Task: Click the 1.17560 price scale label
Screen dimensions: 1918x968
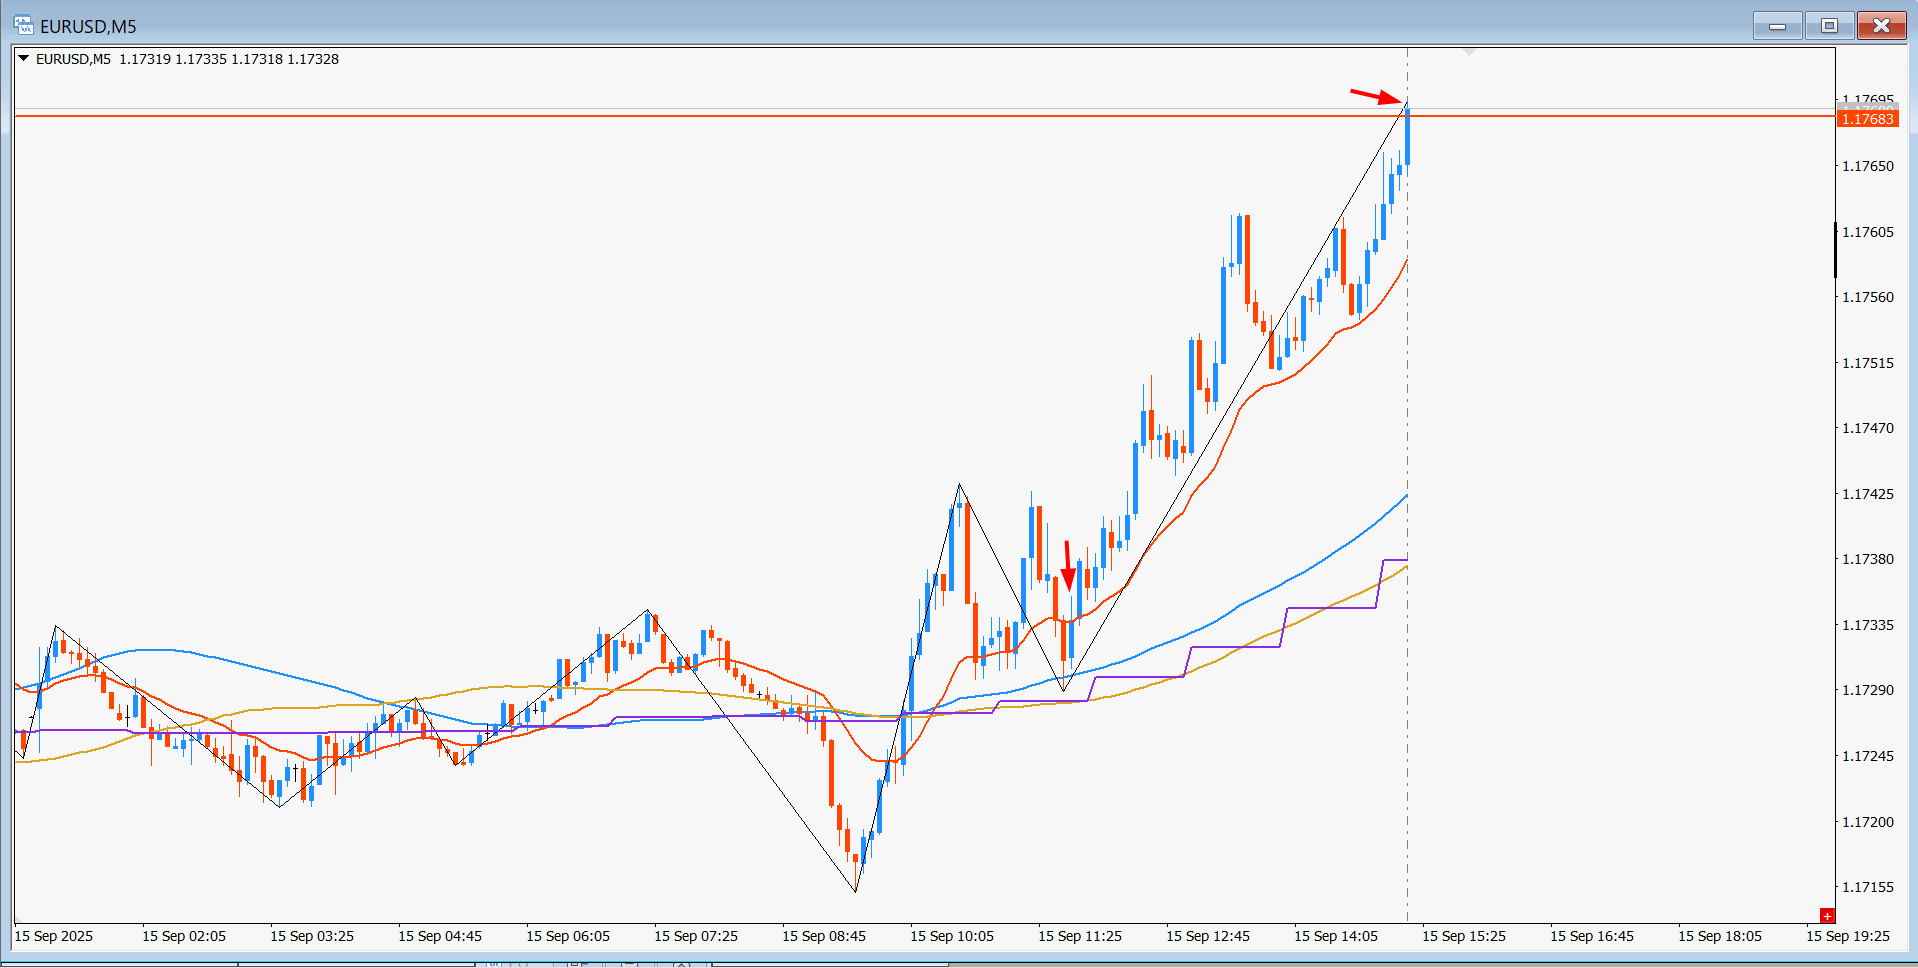Action: tap(1868, 297)
